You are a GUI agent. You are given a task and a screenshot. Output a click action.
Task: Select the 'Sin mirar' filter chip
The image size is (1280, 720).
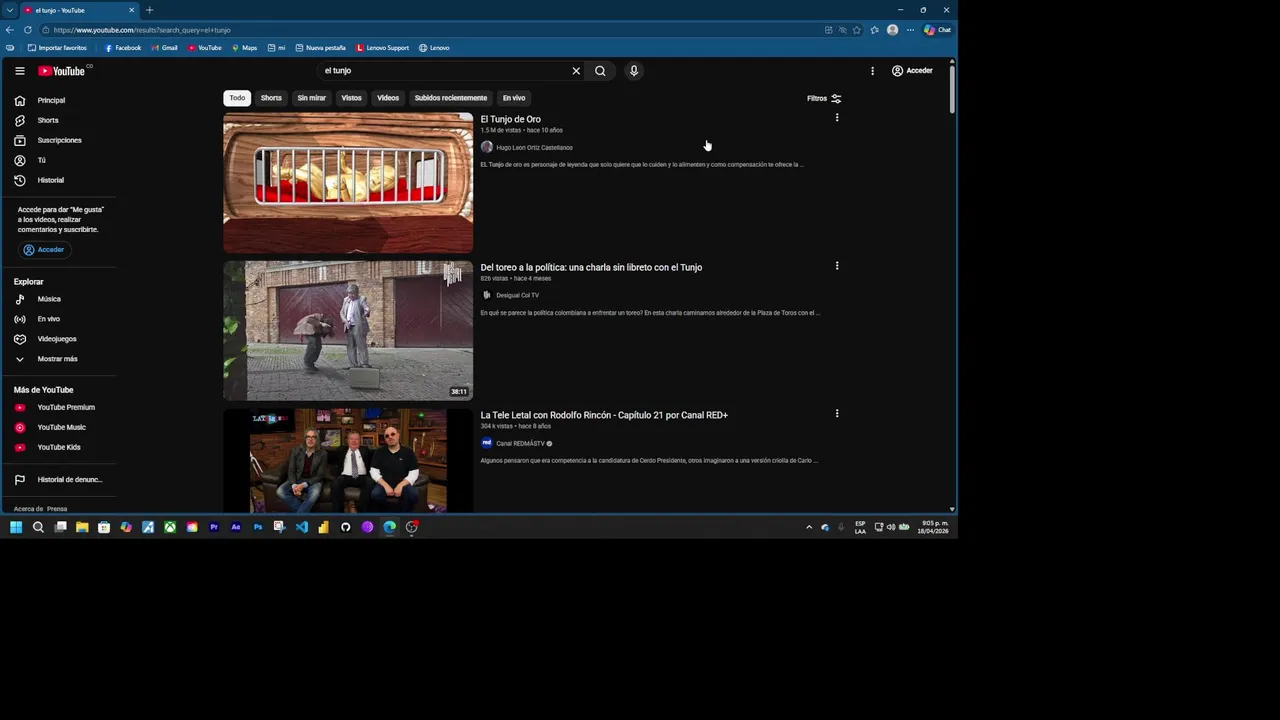click(311, 98)
